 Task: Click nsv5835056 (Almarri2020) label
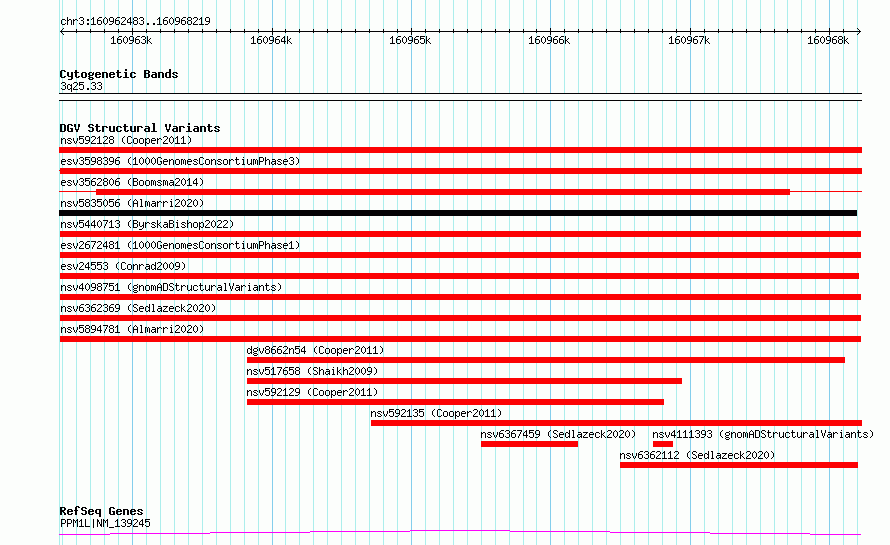[x=132, y=203]
